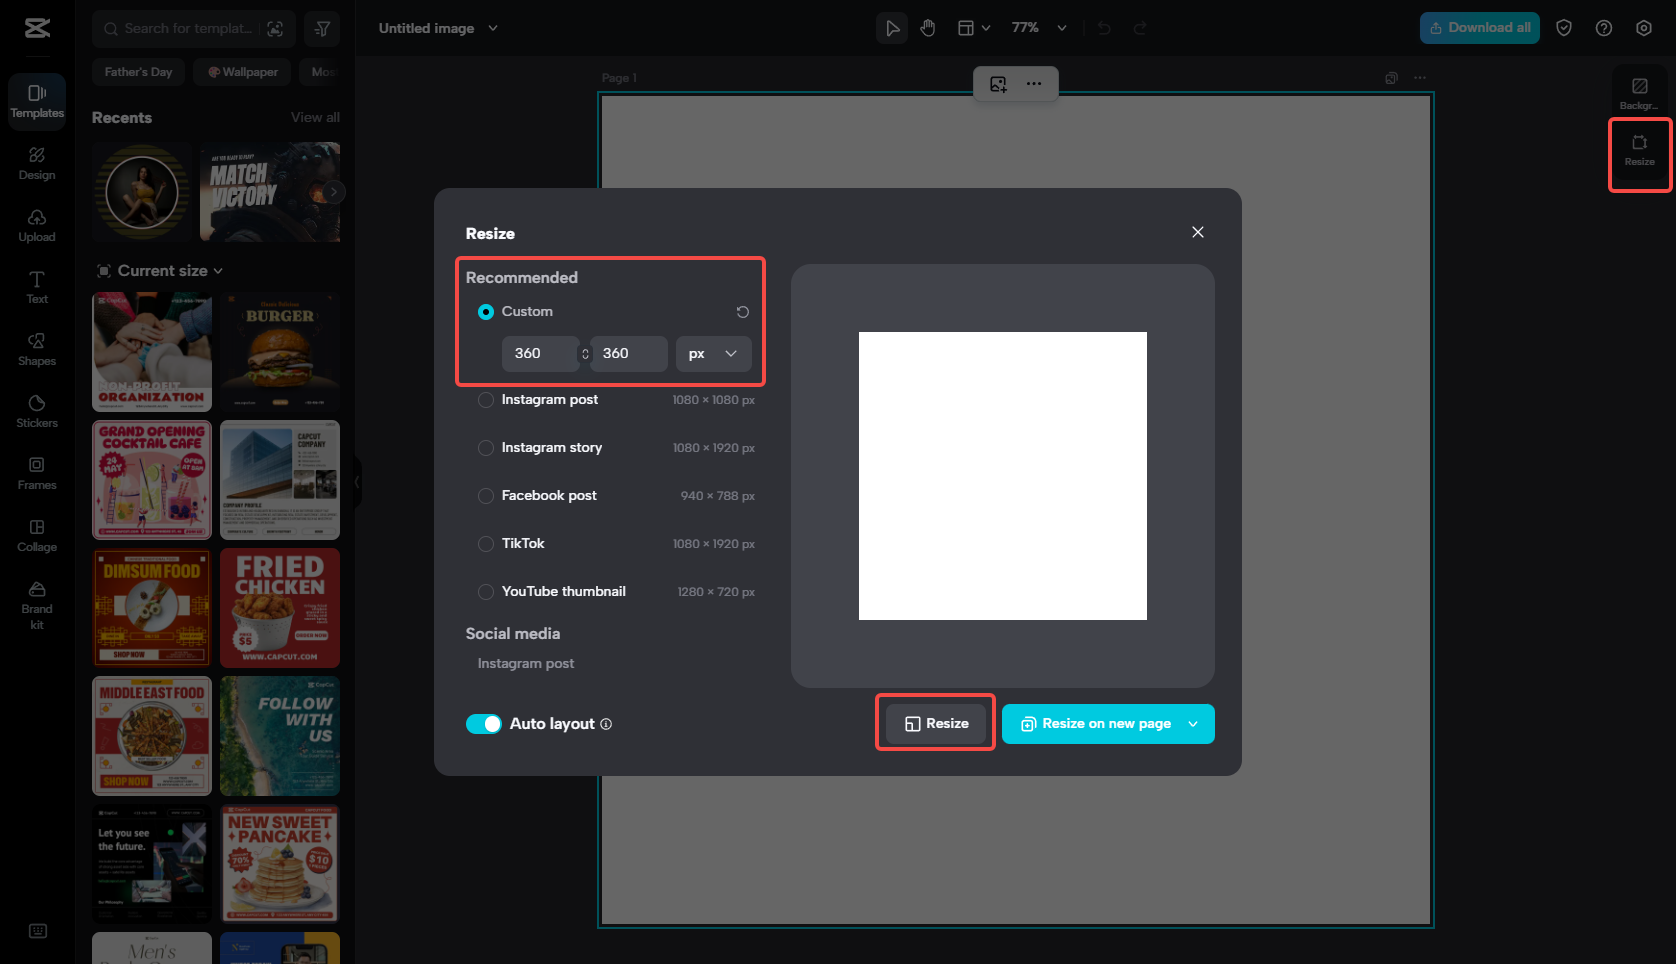Click the Resize on new page button
1676x964 pixels.
1098,723
